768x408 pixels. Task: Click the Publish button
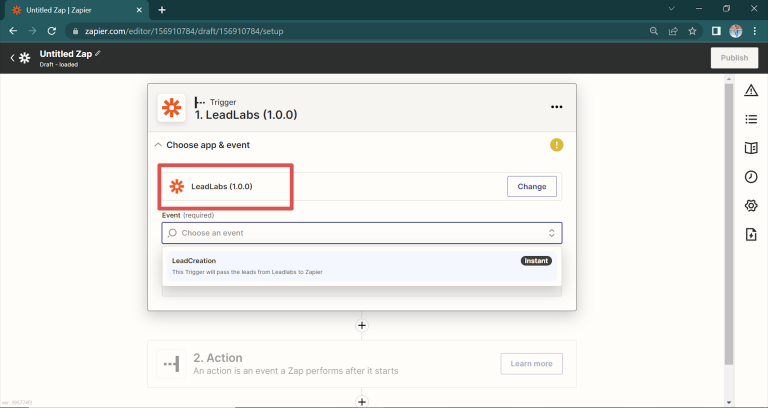point(734,58)
